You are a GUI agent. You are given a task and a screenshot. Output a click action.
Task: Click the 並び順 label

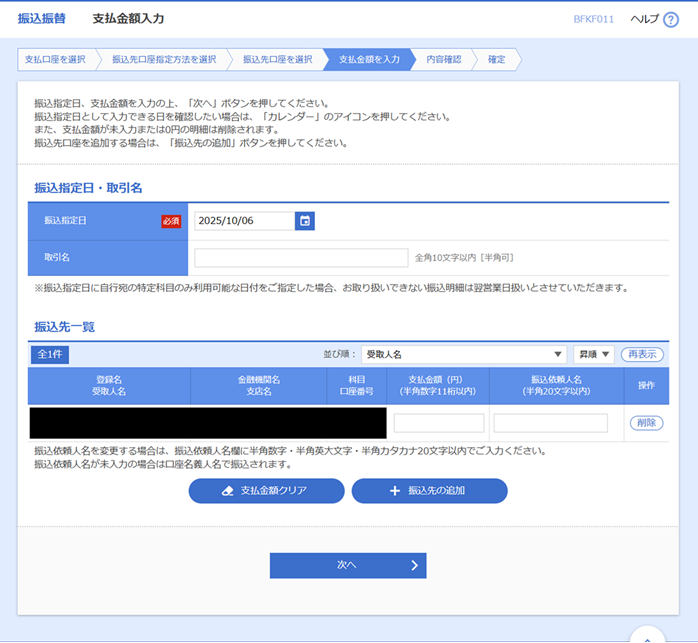tap(340, 354)
